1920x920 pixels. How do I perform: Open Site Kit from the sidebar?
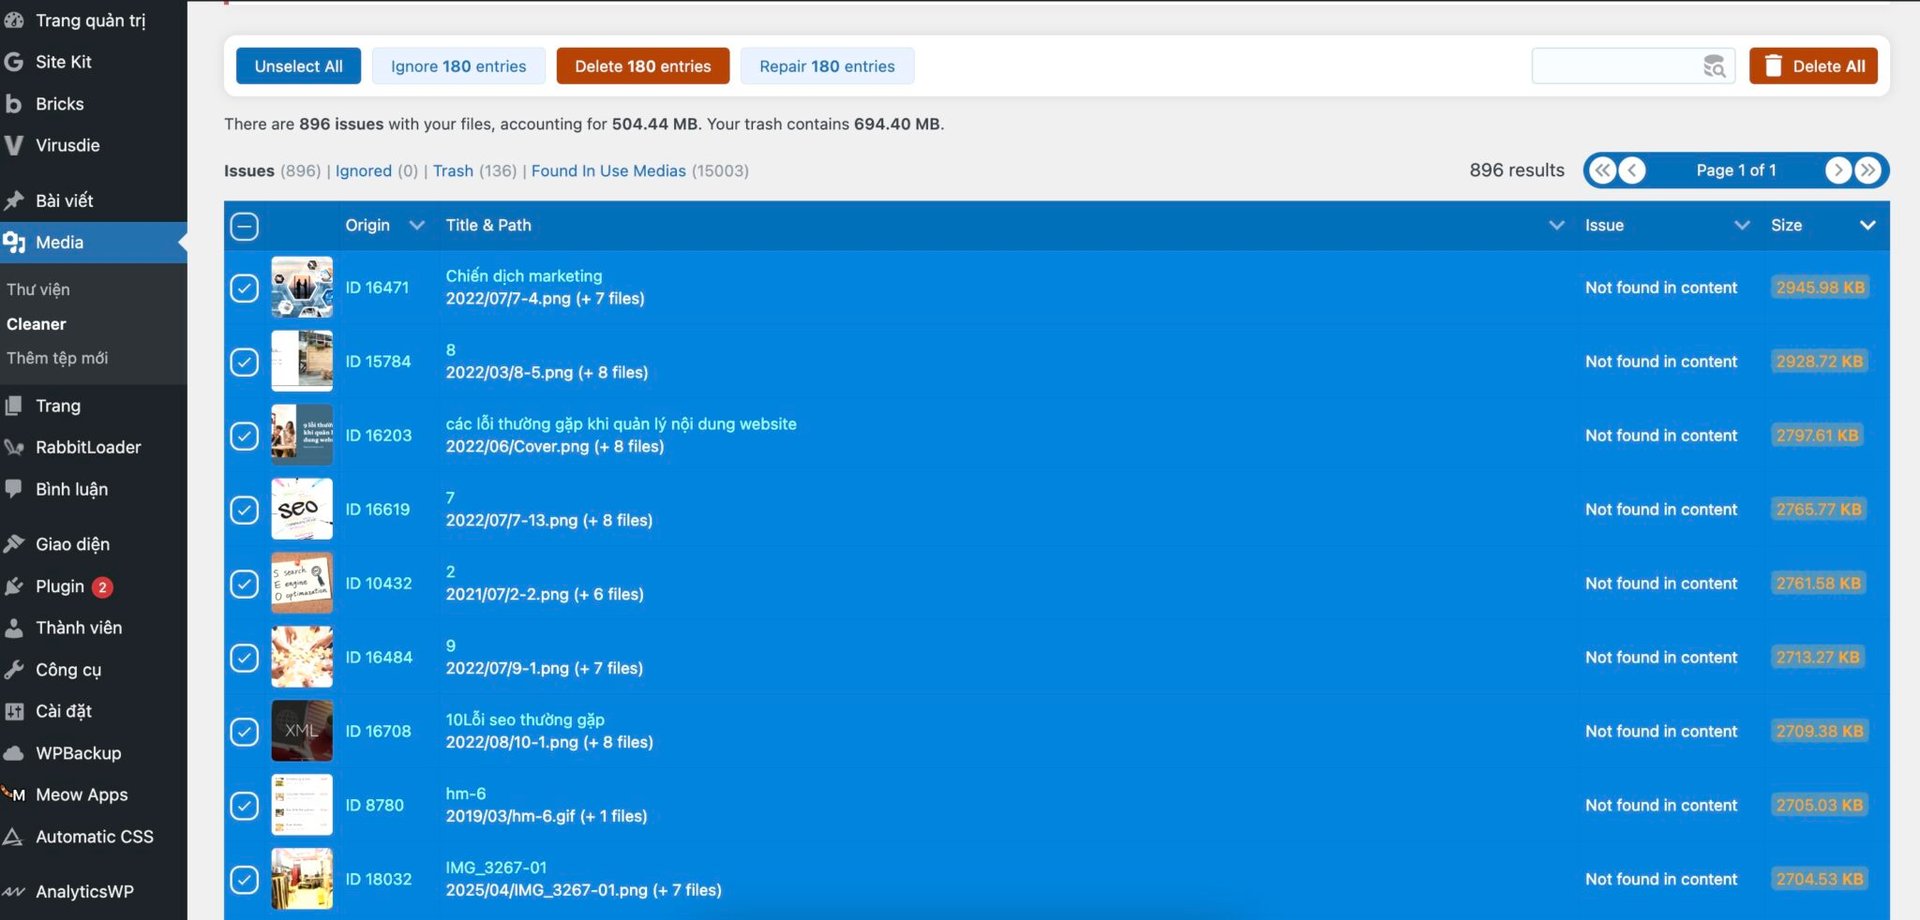pos(63,62)
